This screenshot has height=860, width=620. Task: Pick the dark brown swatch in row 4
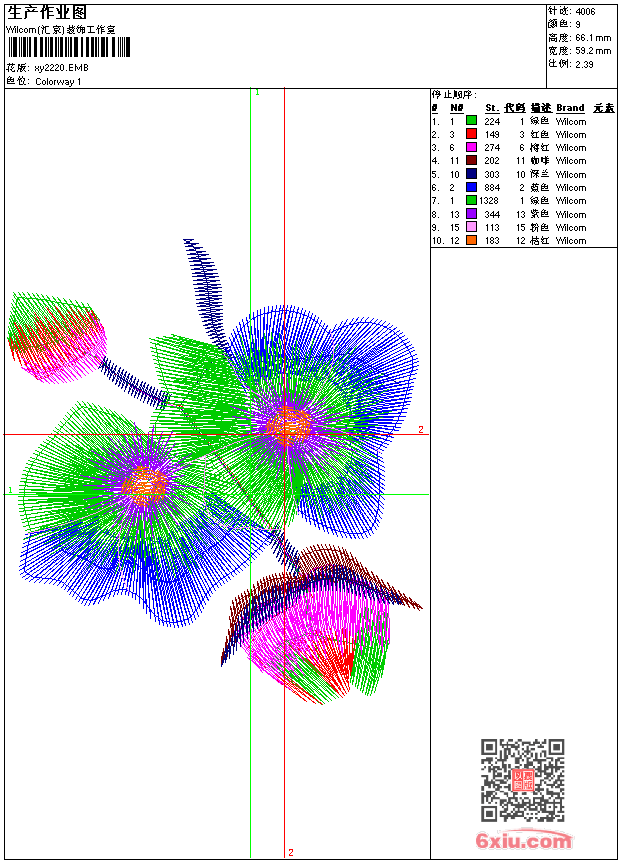point(471,160)
